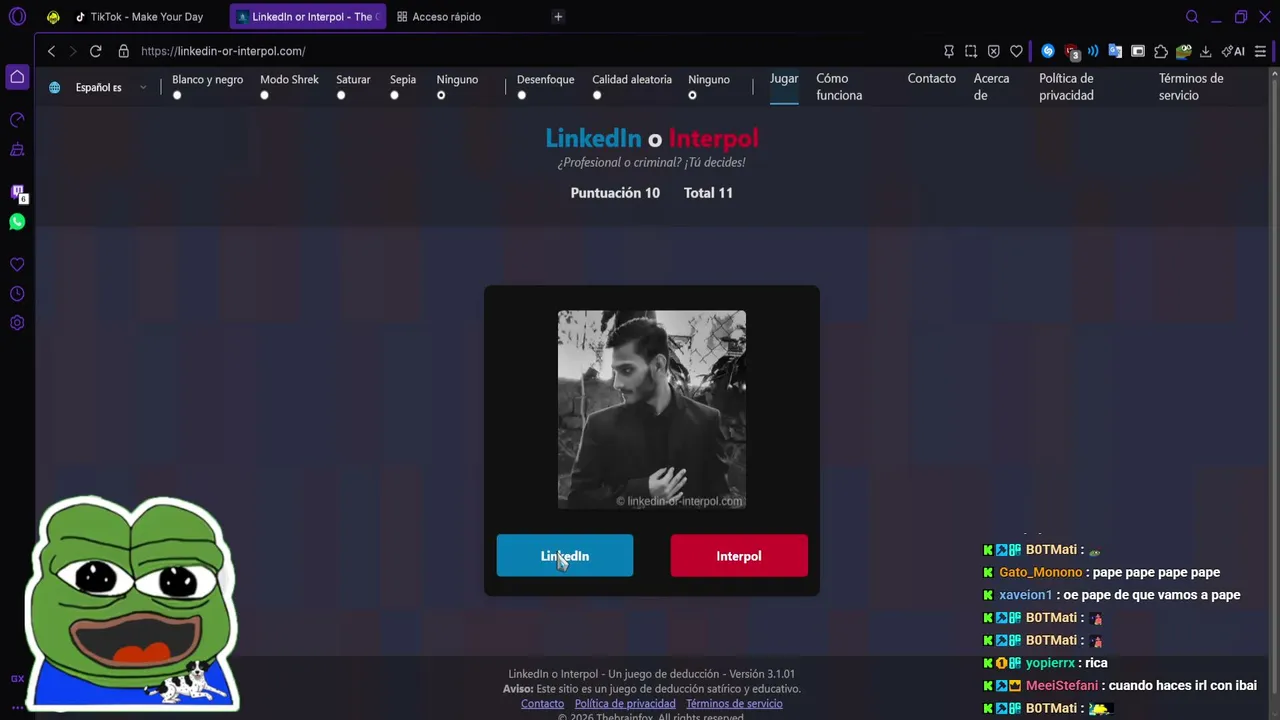Viewport: 1280px width, 720px height.
Task: Open Términos de servicio in top navigation
Action: coord(1191,87)
